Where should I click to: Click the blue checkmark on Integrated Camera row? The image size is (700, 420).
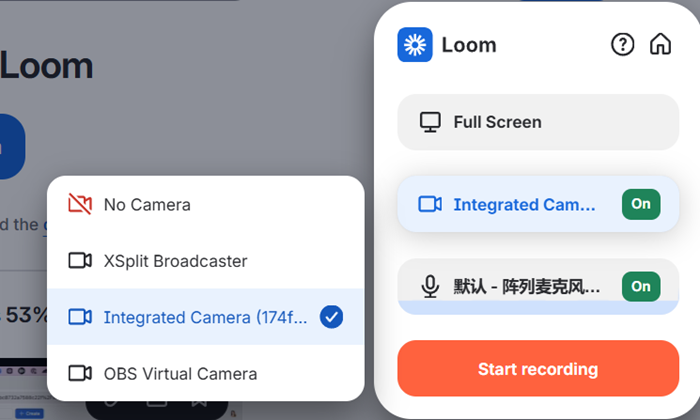tap(331, 317)
